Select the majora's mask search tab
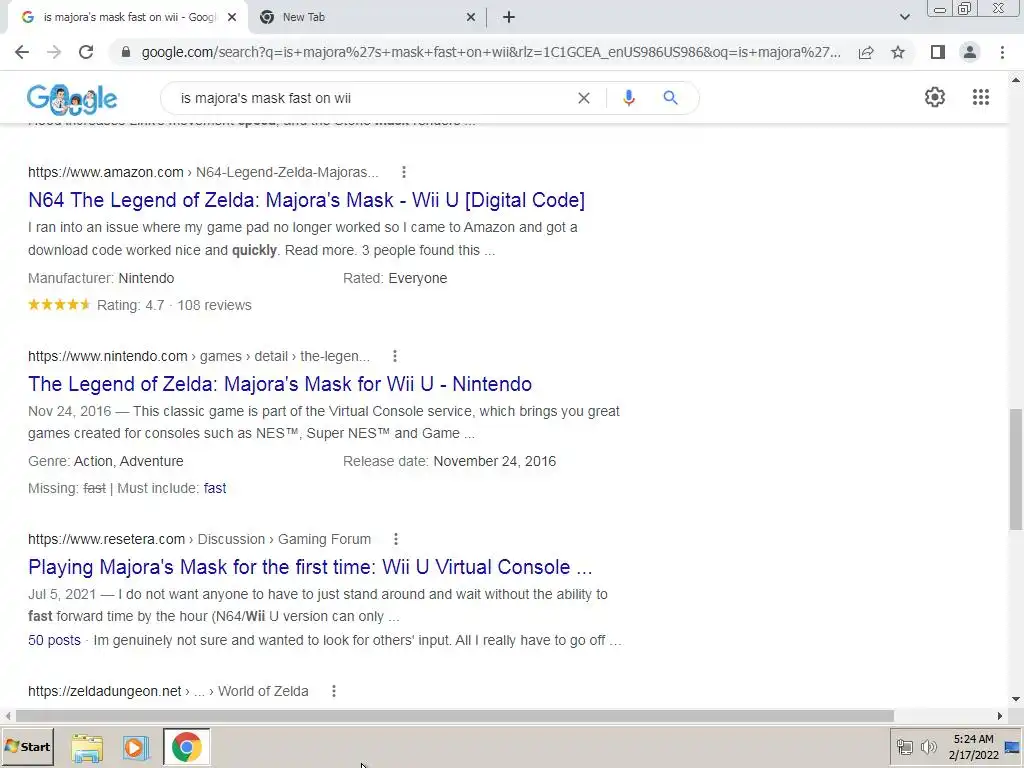Image resolution: width=1024 pixels, height=768 pixels. point(127,18)
